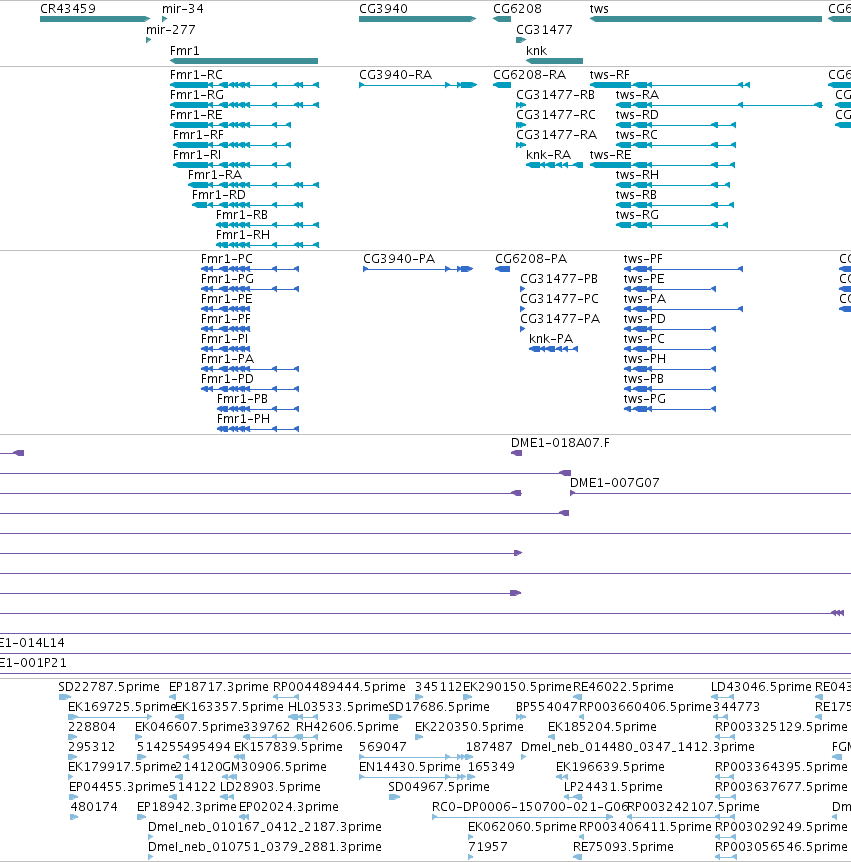Click the RC0-DP0006-150700-021-G06 EST label
This screenshot has height=862, width=851.
530,807
